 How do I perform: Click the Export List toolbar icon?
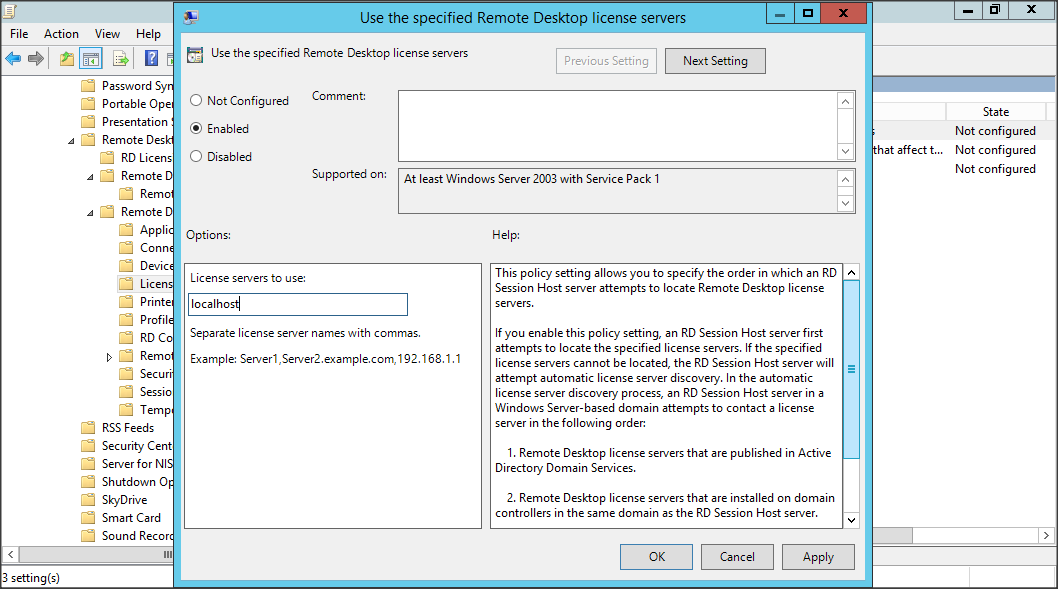point(120,59)
